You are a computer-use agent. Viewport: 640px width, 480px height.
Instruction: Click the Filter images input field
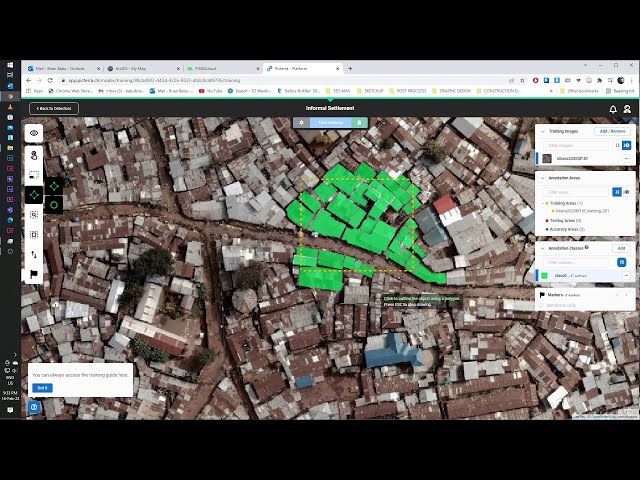[x=576, y=145]
